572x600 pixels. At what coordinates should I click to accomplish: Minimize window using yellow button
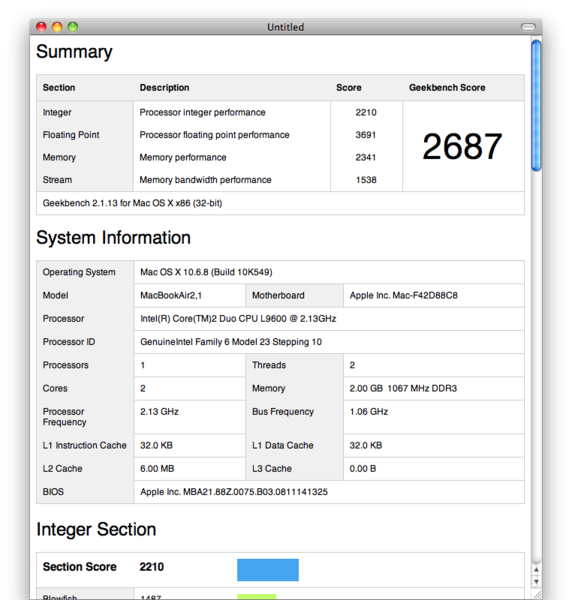click(x=57, y=27)
